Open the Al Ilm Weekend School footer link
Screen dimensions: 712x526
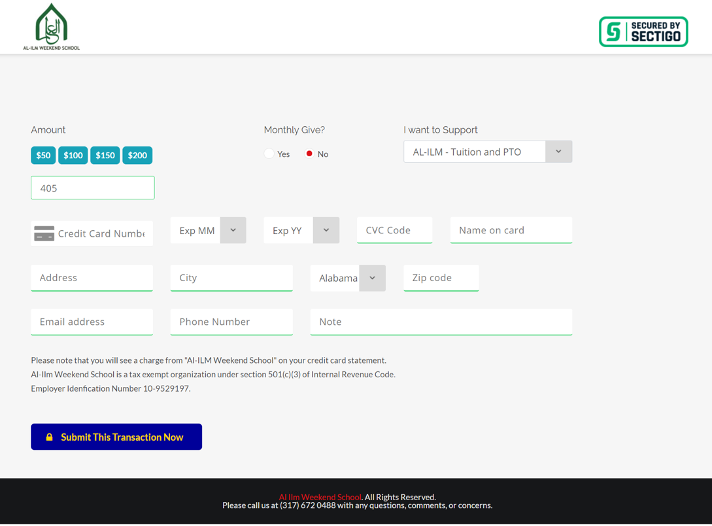point(320,497)
